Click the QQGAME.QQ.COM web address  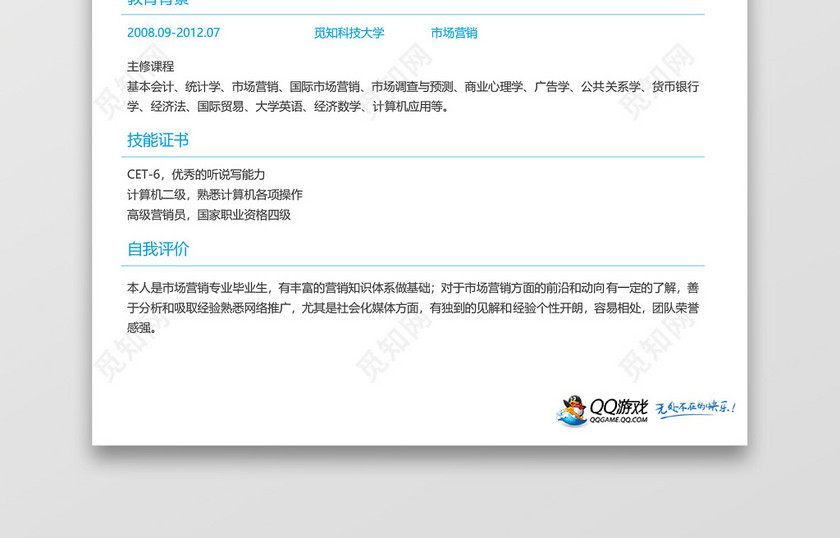click(x=619, y=420)
